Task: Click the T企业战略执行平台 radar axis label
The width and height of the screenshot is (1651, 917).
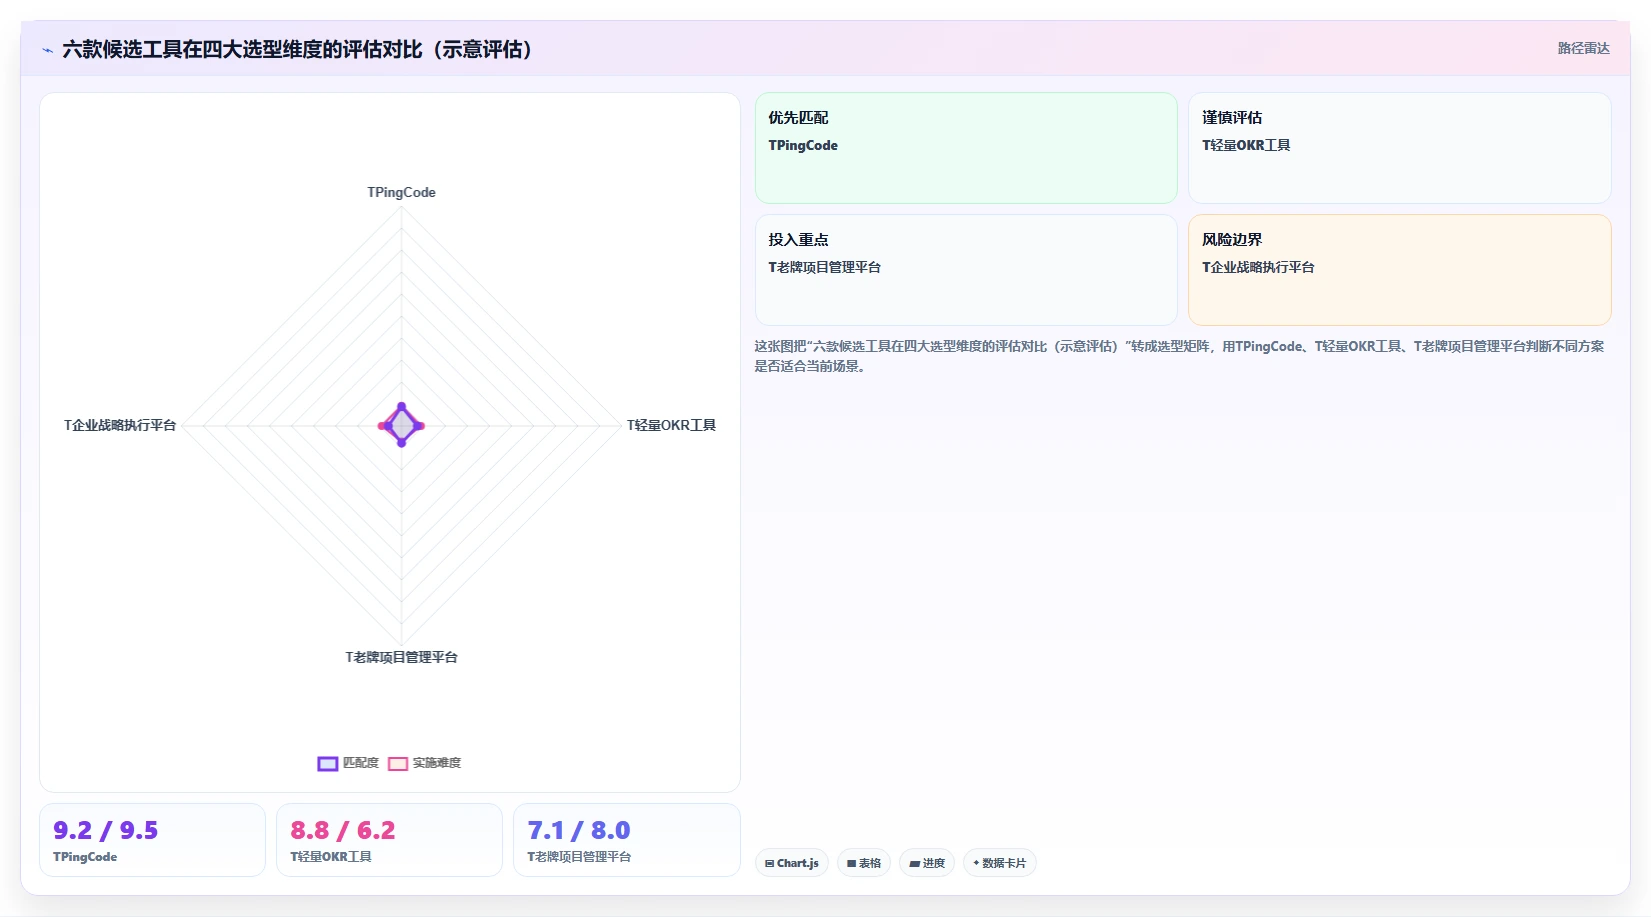Action: [x=120, y=425]
